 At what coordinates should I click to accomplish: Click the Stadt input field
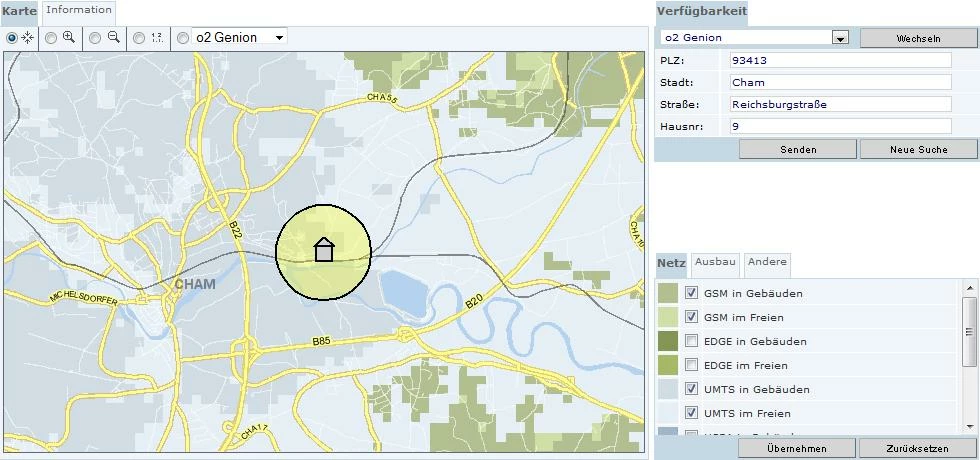[841, 82]
